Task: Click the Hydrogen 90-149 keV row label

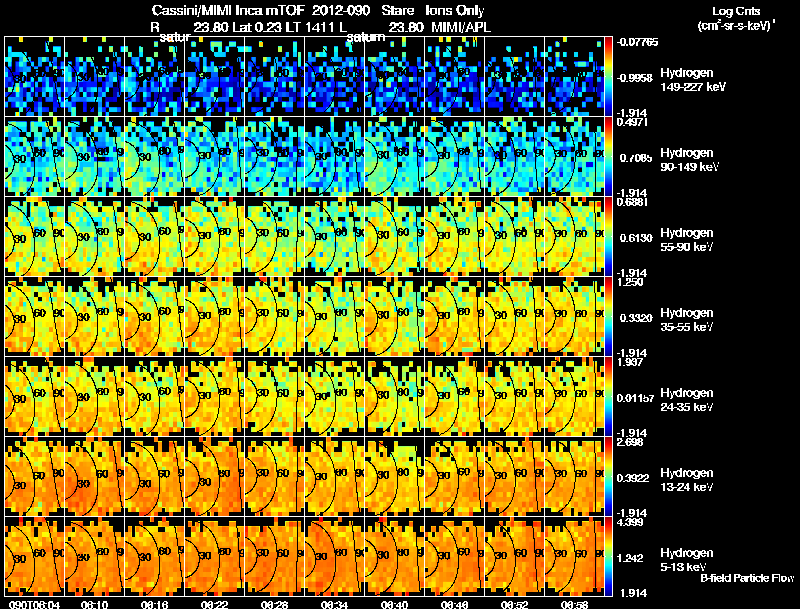Action: [x=689, y=160]
